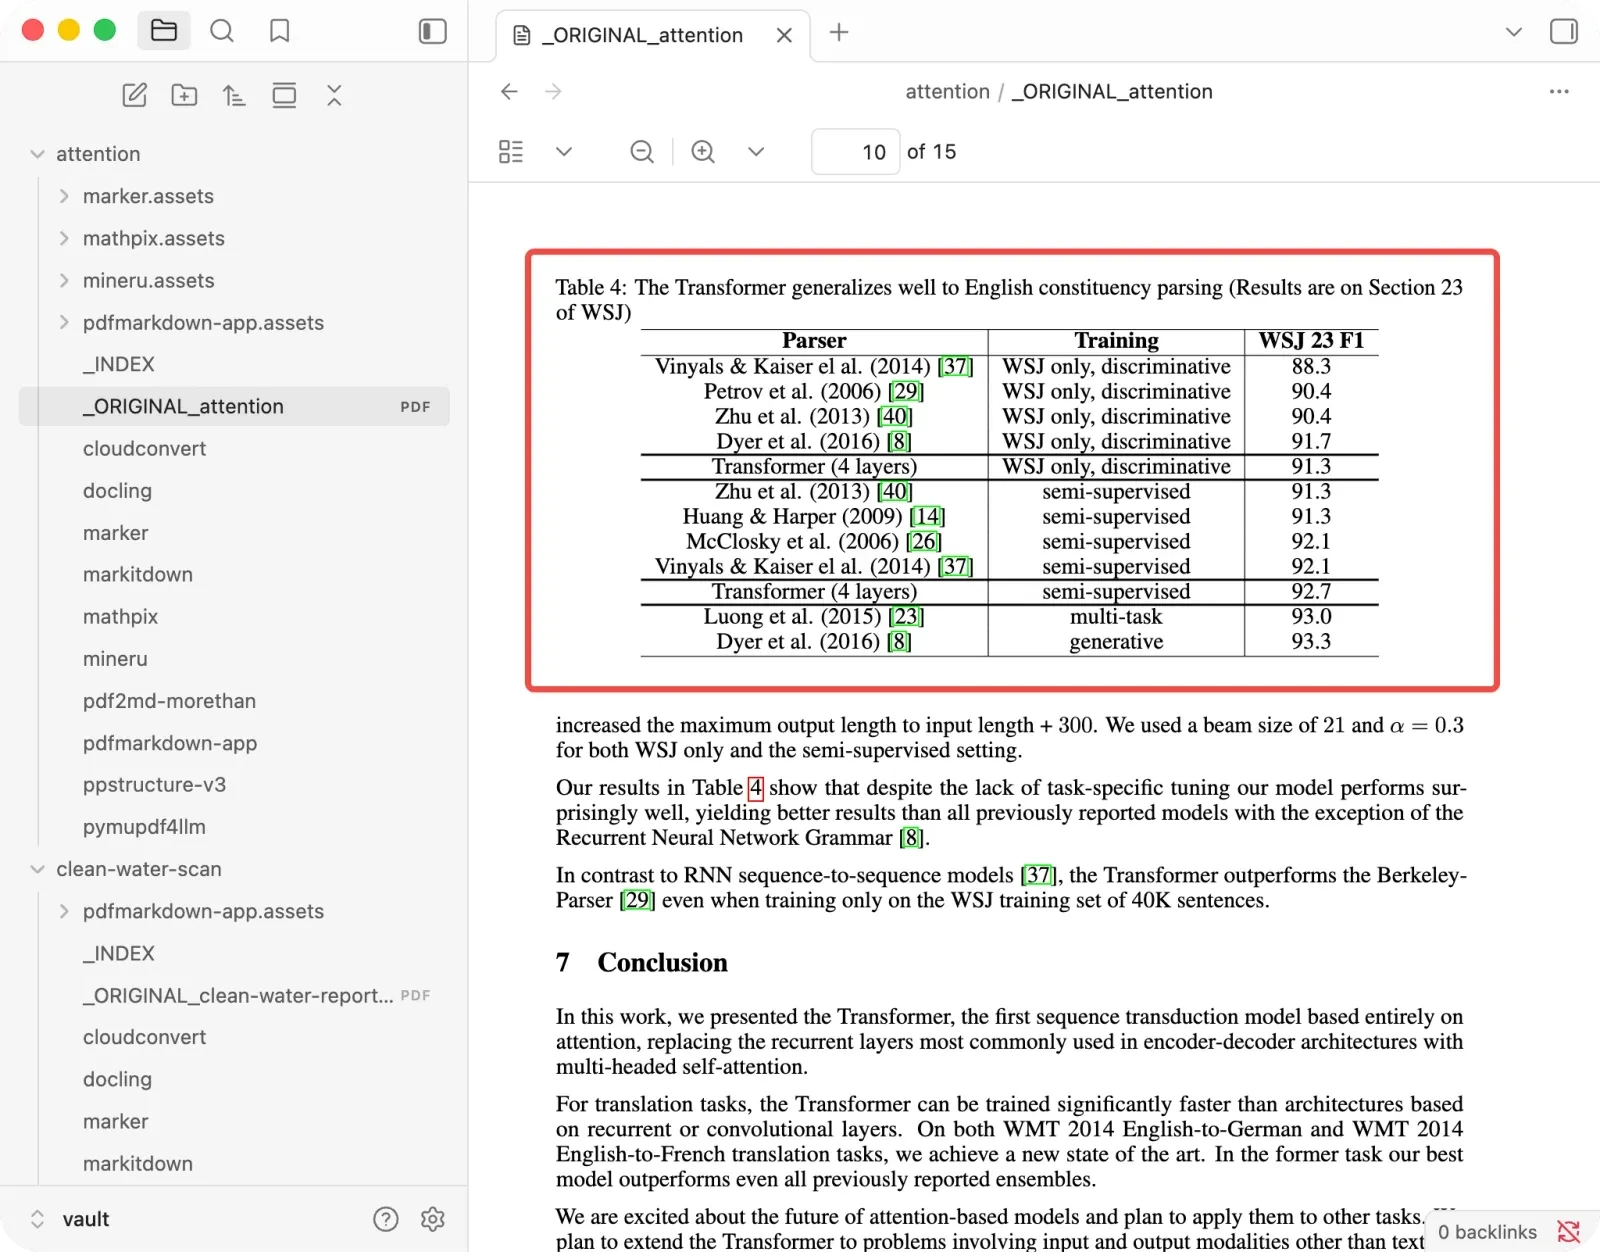Expand the marker.assets folder
Viewport: 1600px width, 1252px height.
pos(64,196)
